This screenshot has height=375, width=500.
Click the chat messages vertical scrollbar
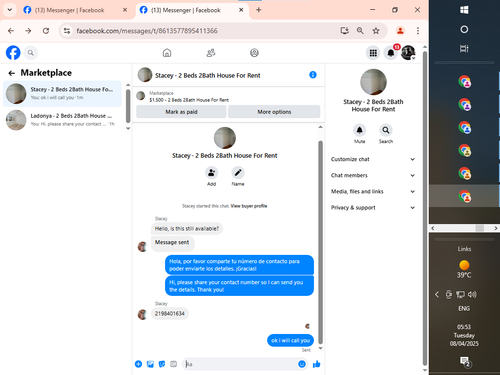320,242
